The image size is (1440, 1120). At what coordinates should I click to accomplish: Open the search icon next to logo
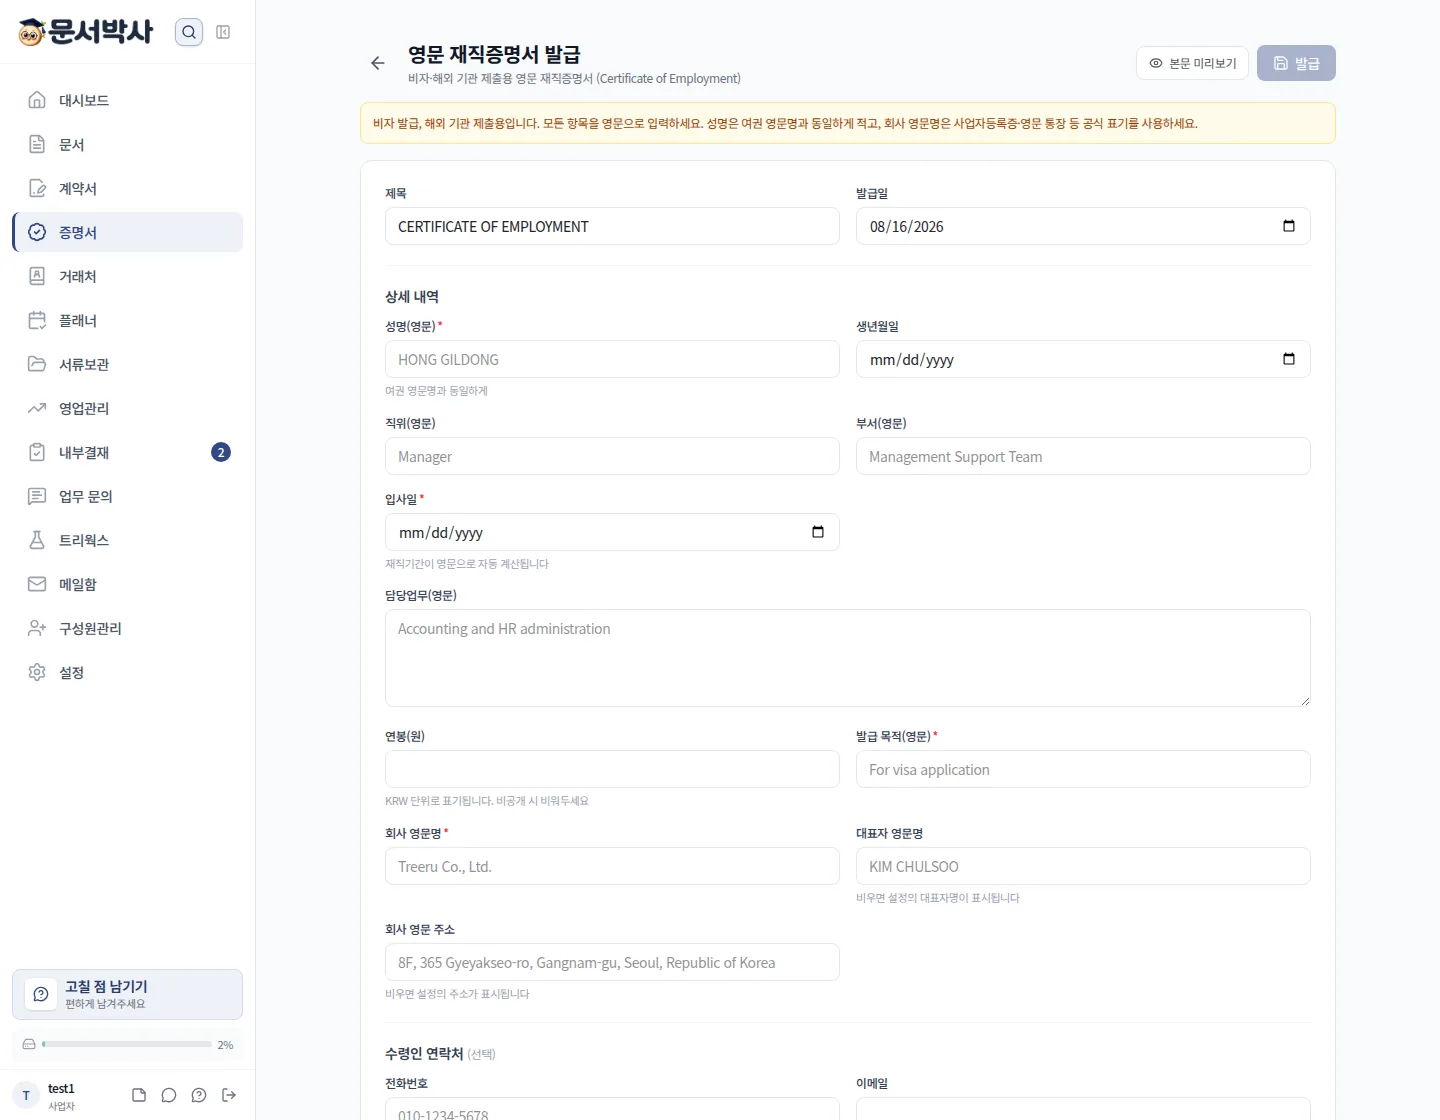(x=189, y=32)
